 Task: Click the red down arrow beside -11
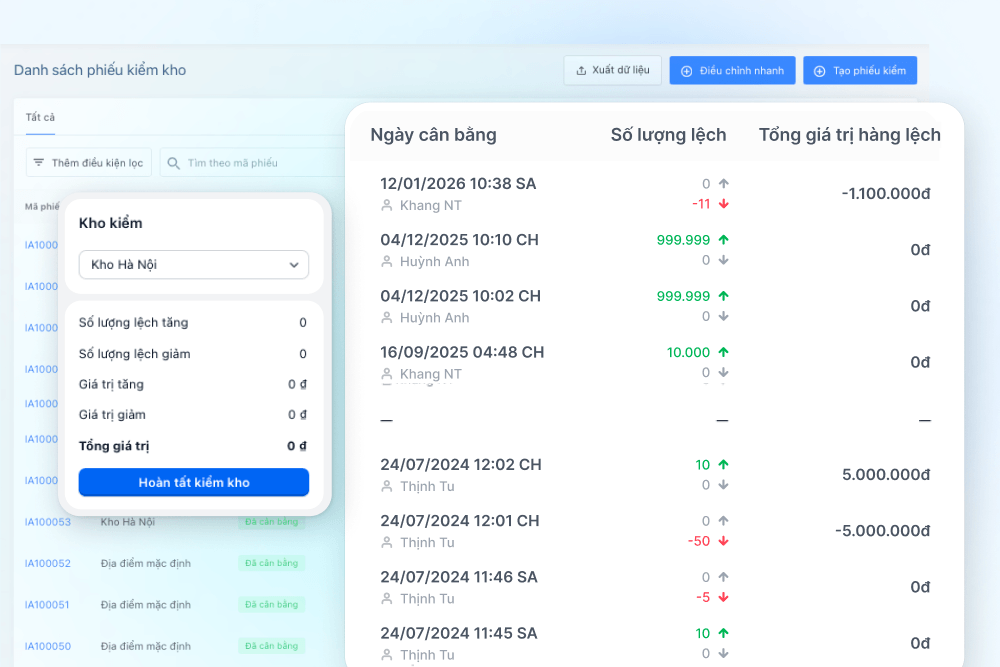723,204
